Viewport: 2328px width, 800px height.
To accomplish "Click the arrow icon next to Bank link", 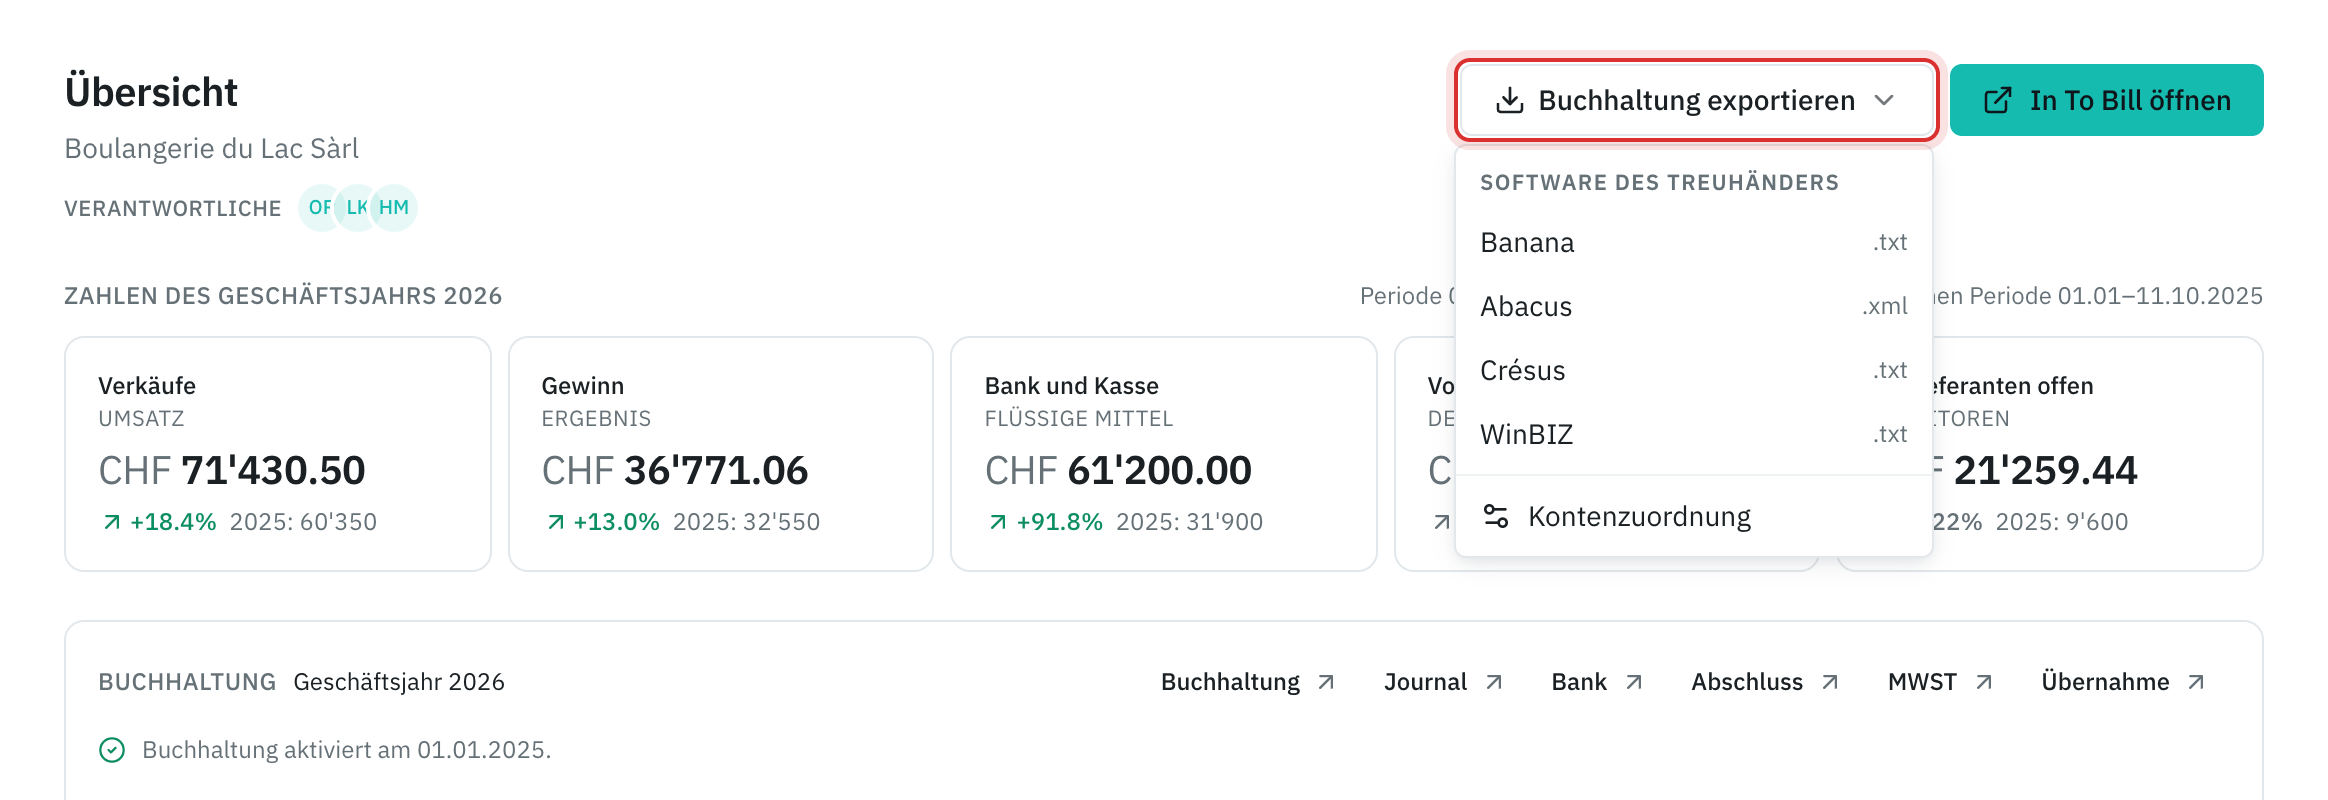I will coord(1634,682).
